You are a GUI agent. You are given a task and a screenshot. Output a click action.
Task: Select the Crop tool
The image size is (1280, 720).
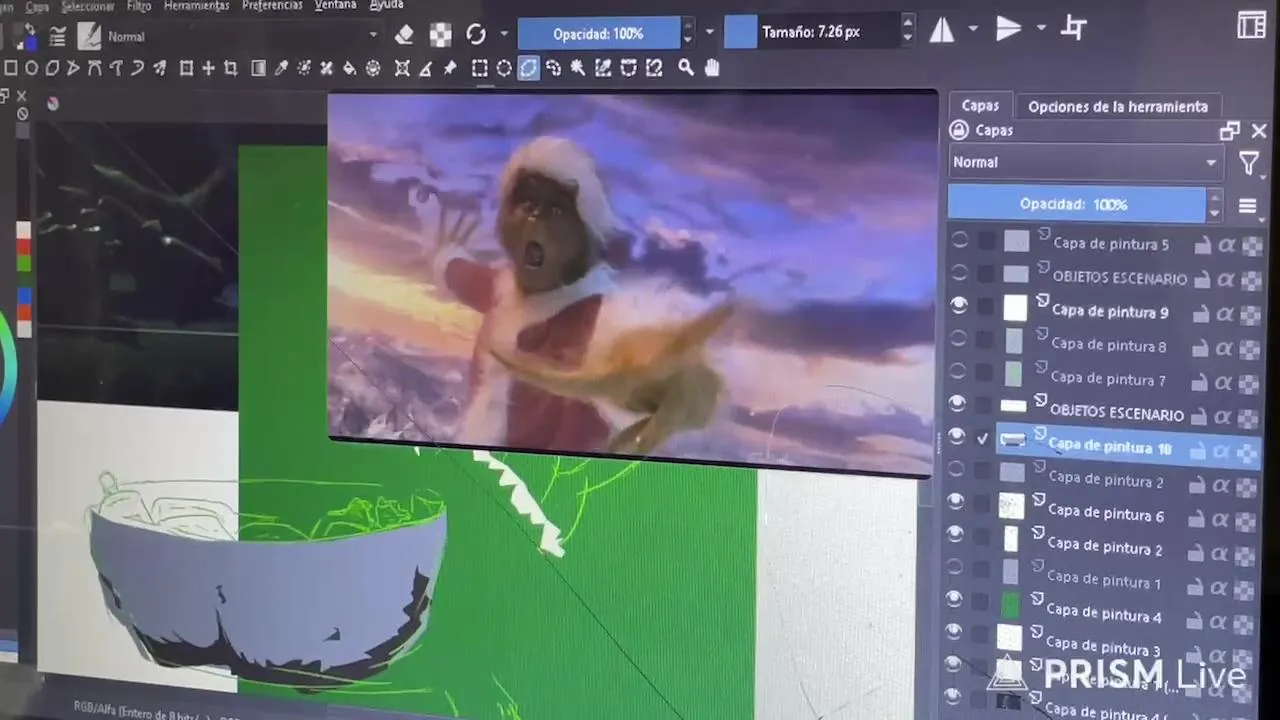point(230,68)
